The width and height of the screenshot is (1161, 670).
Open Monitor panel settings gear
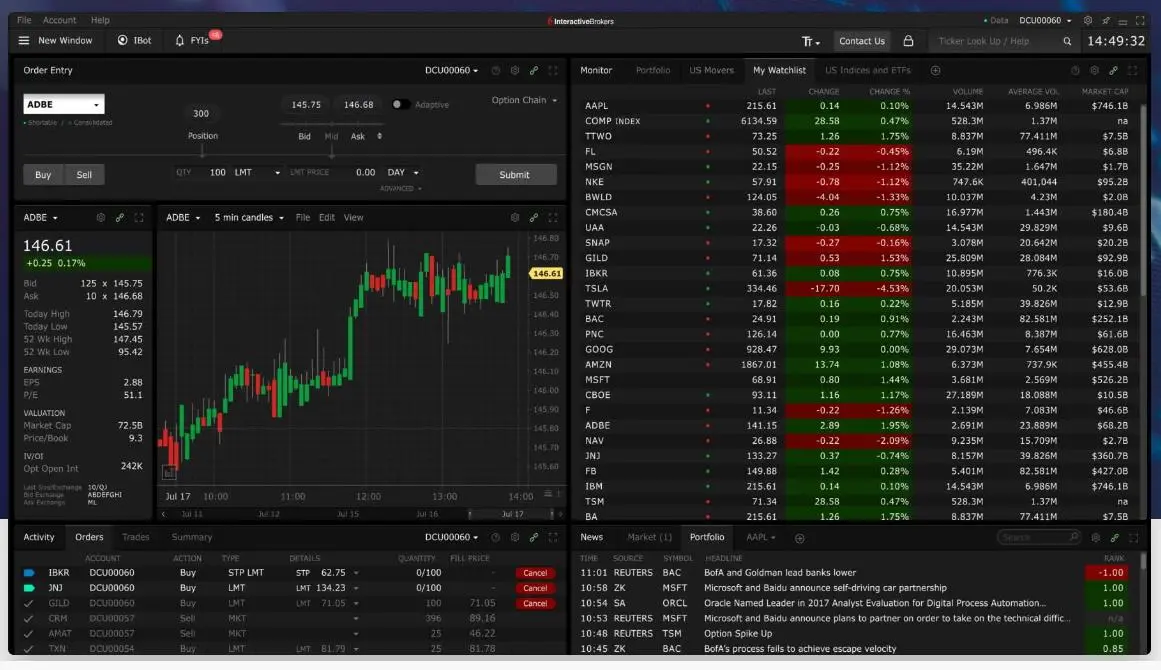point(1094,70)
